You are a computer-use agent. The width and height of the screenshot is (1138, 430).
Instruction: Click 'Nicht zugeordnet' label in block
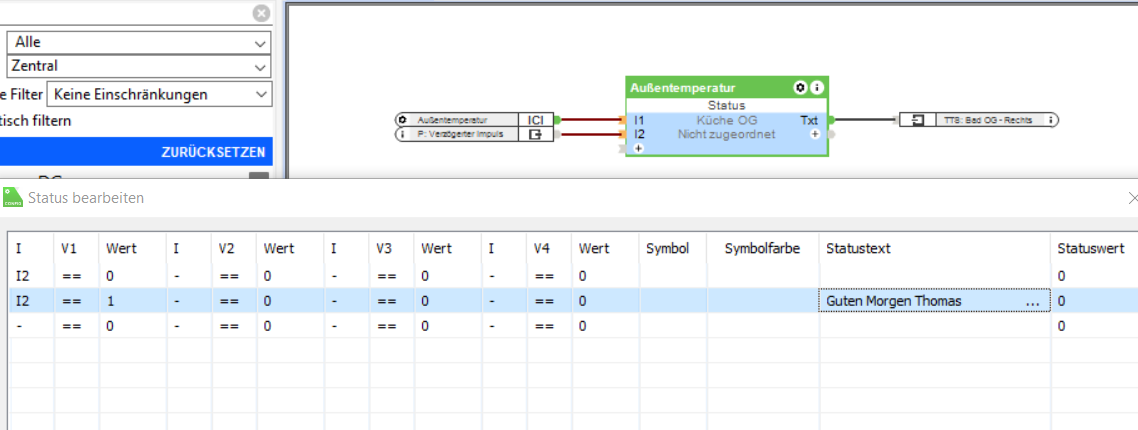click(x=726, y=134)
